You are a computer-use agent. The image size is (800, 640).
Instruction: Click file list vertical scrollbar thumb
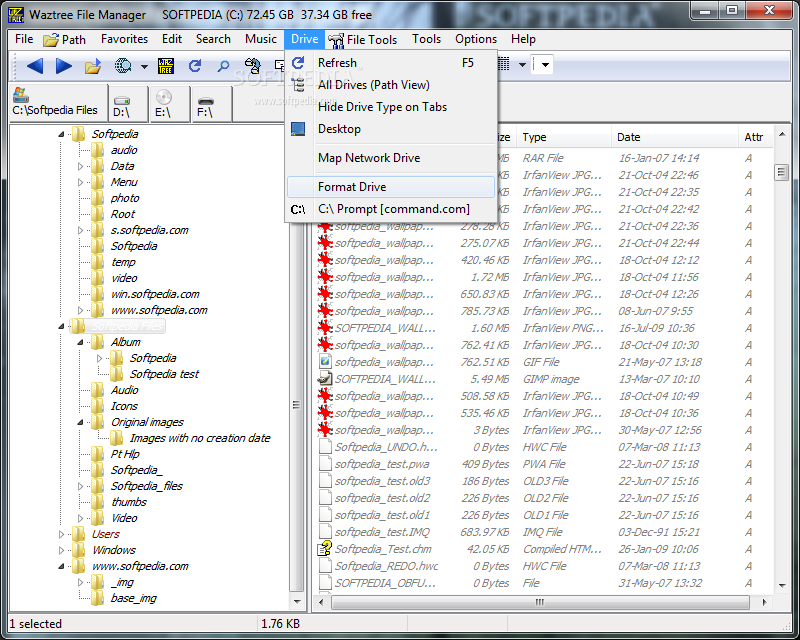pyautogui.click(x=781, y=173)
